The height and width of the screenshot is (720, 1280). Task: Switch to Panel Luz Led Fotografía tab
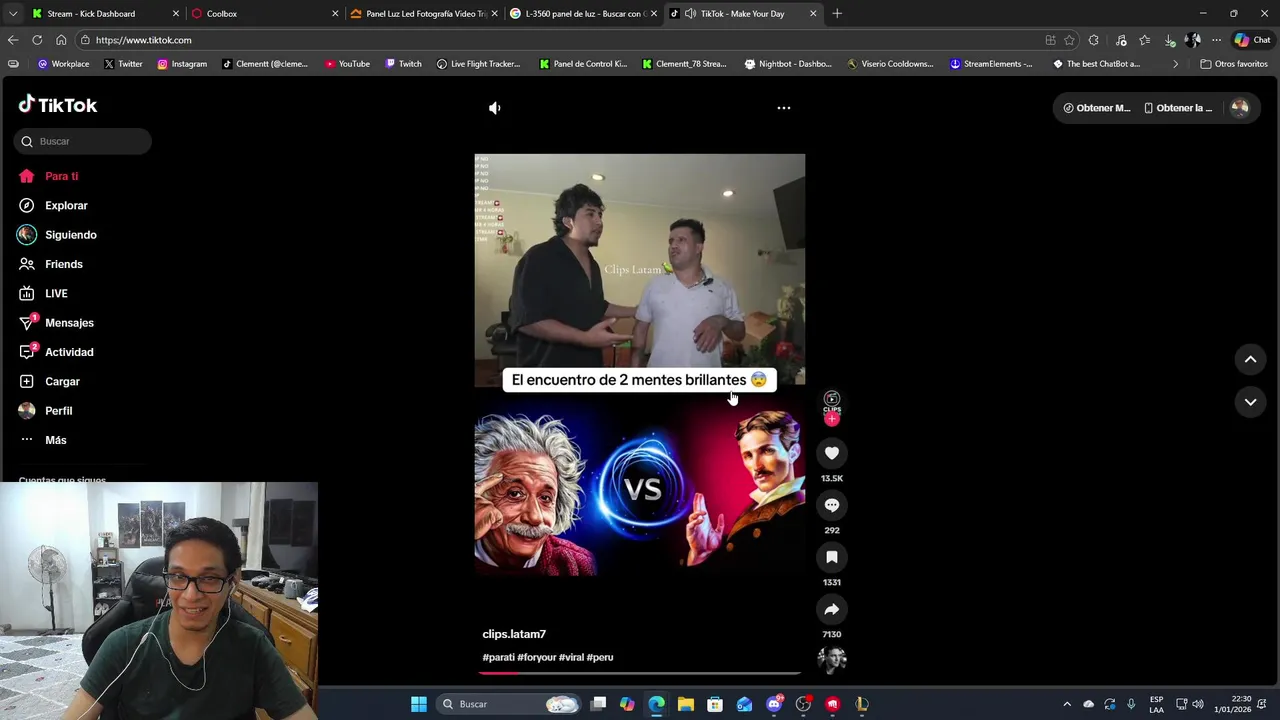click(426, 14)
